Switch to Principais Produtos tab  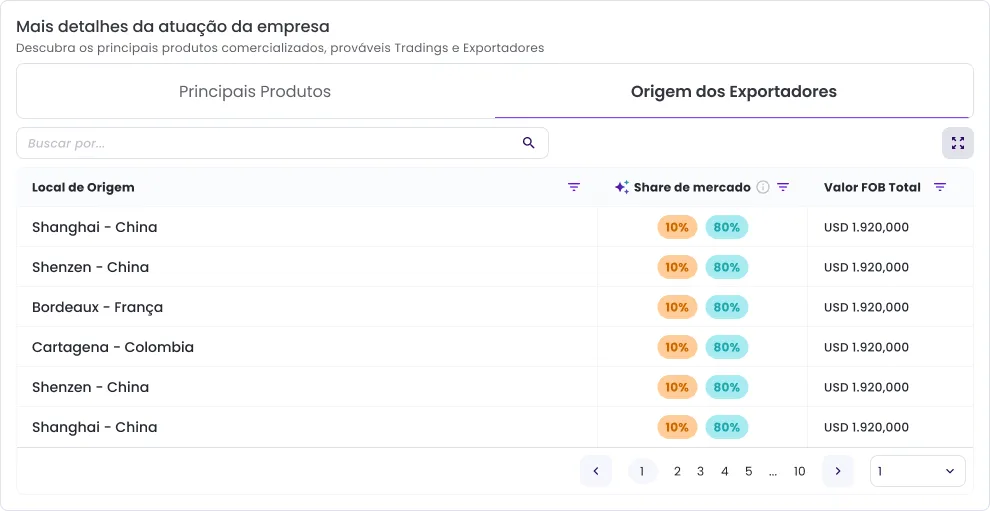pyautogui.click(x=255, y=92)
